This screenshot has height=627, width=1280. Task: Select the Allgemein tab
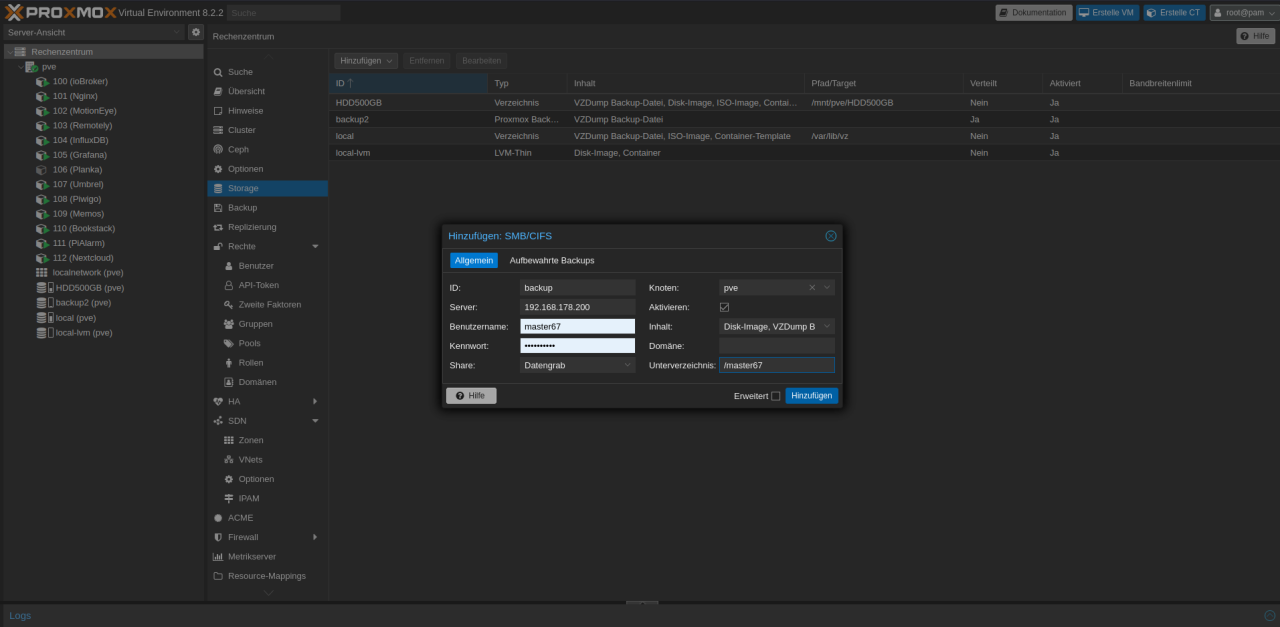coord(474,260)
